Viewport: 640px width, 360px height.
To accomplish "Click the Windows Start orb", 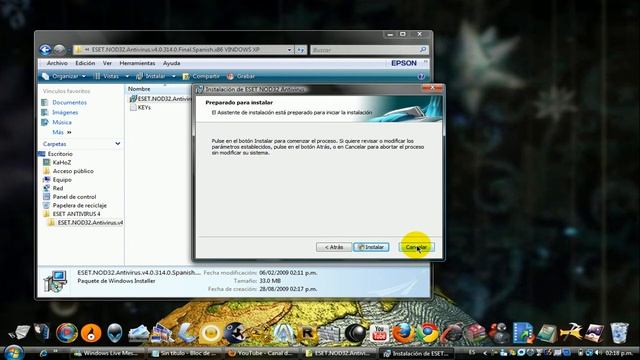I will (13, 353).
